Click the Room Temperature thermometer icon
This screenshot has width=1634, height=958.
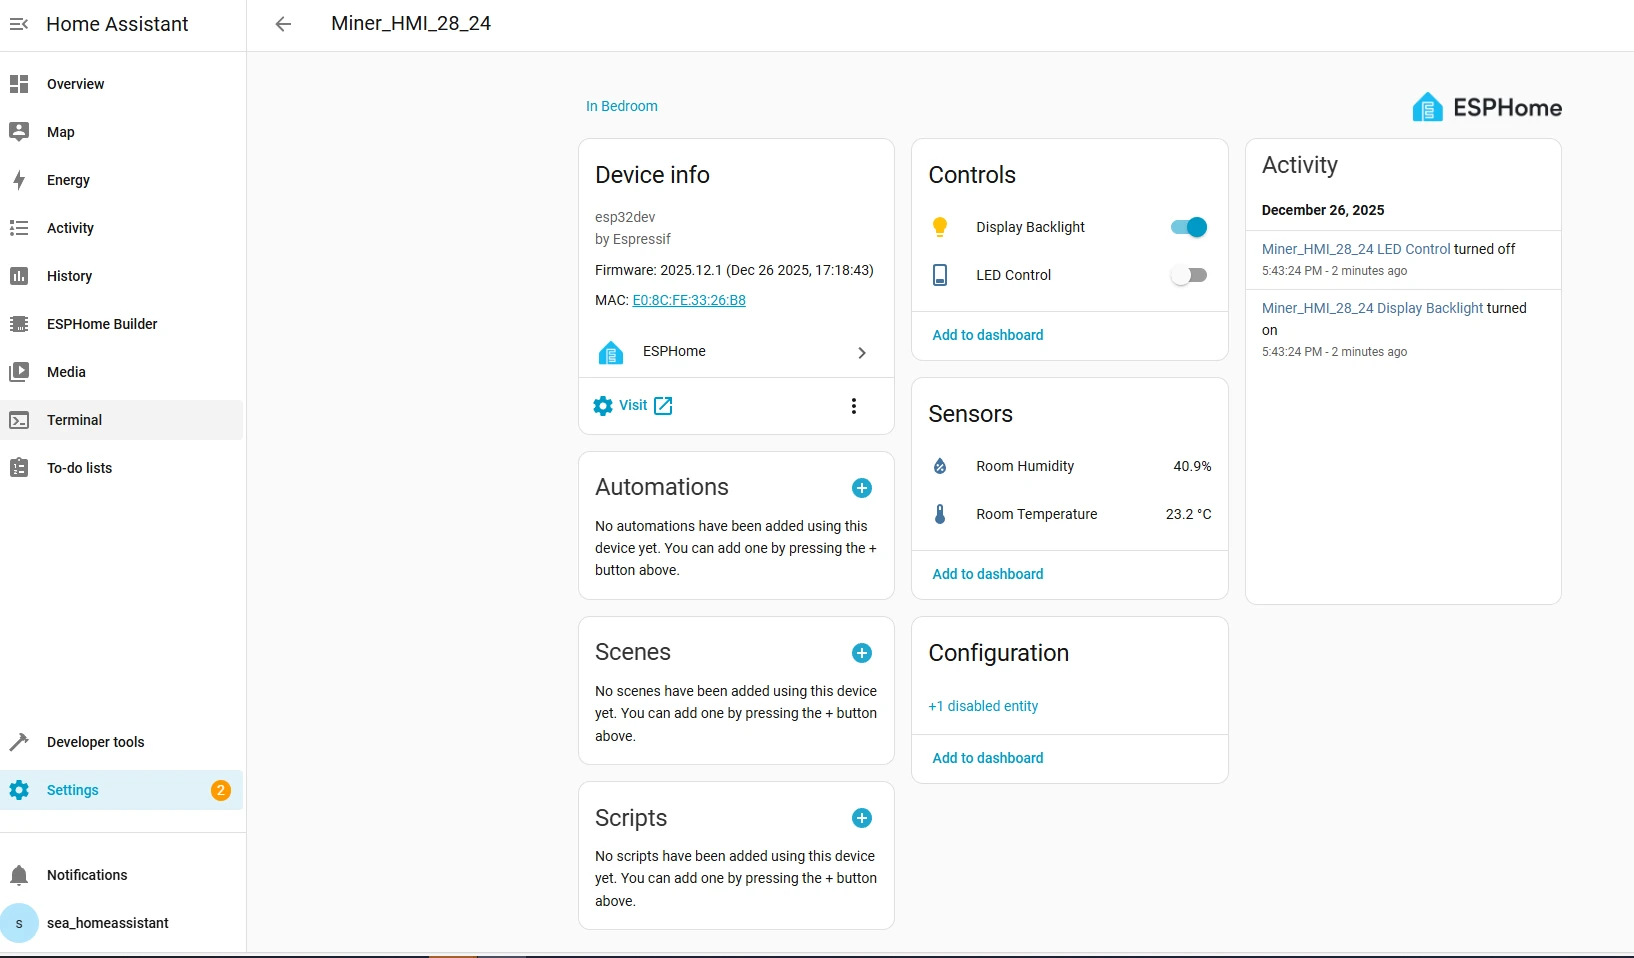[x=940, y=514]
